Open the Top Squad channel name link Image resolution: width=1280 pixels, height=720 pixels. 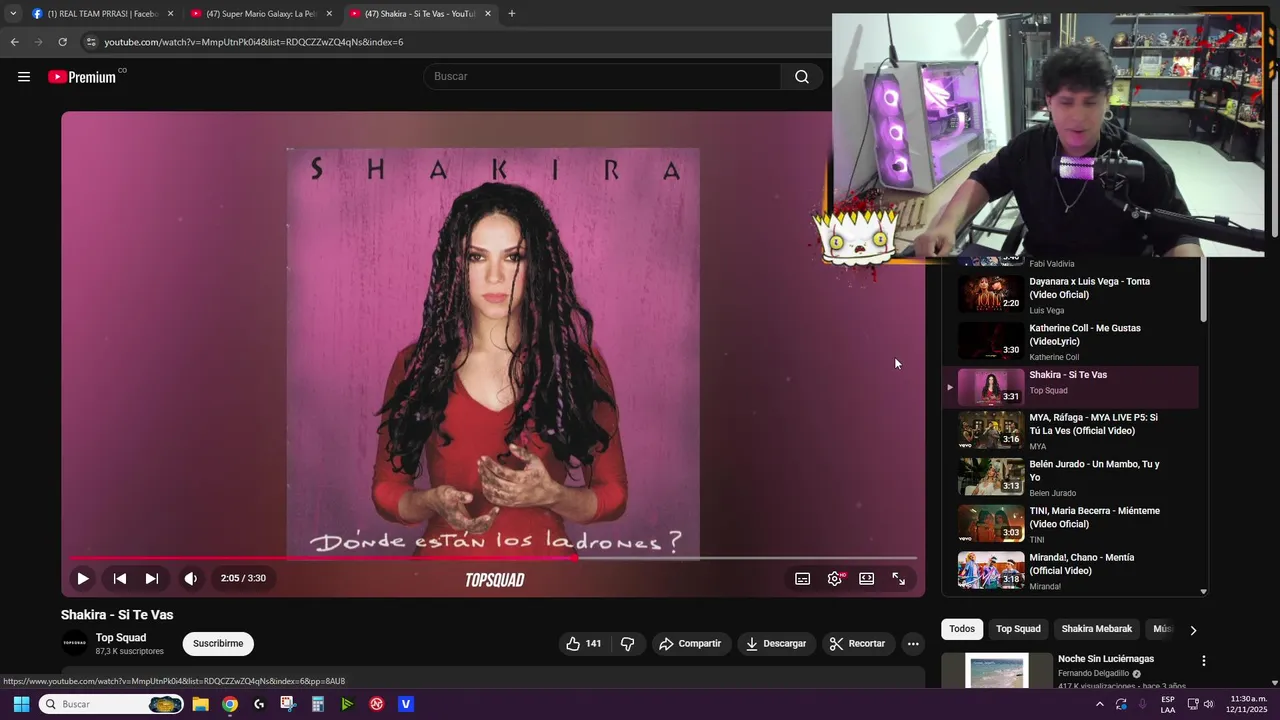pos(121,638)
